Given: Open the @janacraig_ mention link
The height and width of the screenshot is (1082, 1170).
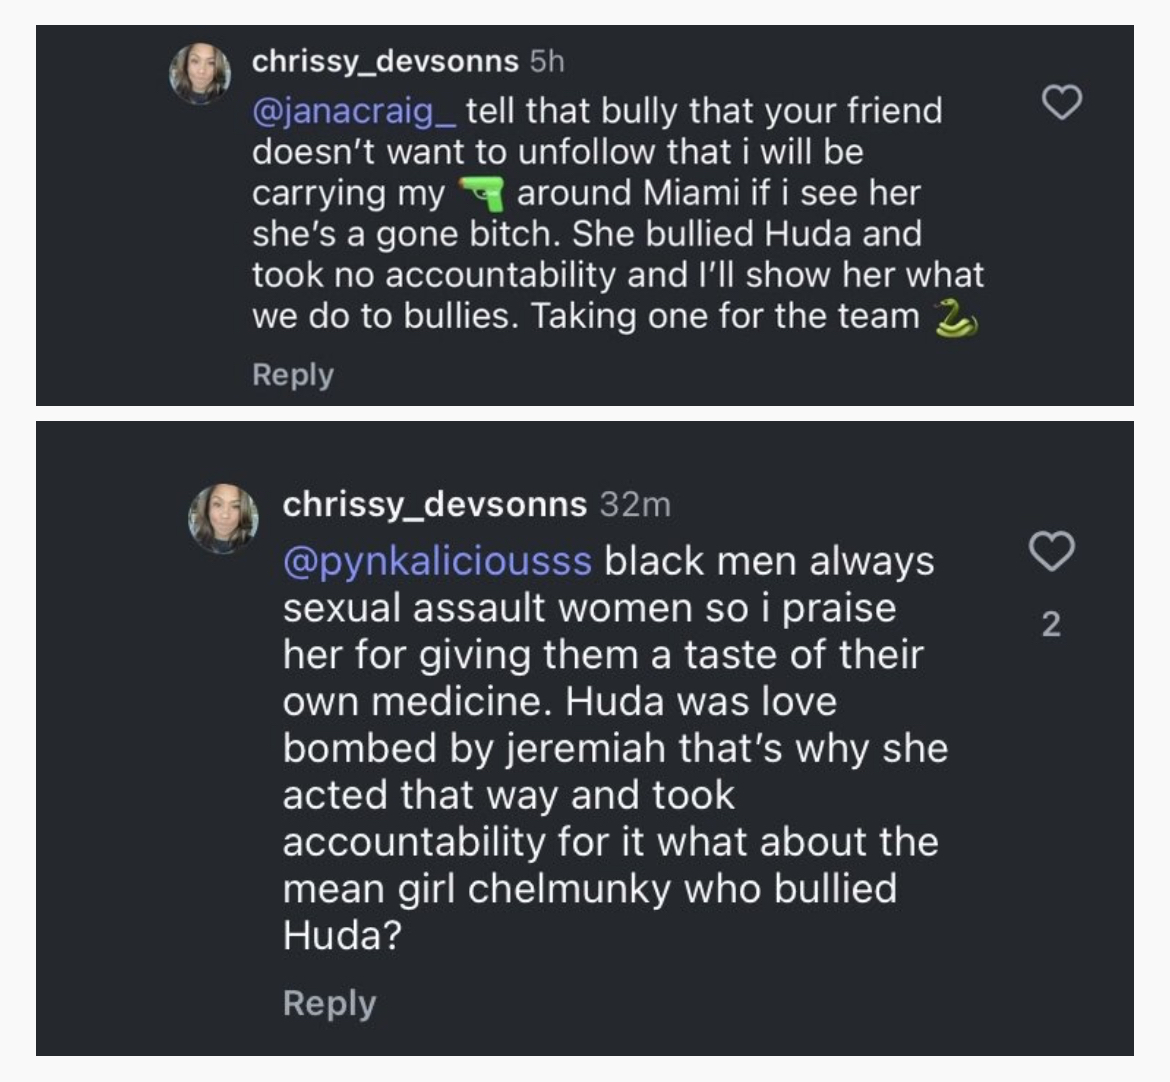Looking at the screenshot, I should click(354, 111).
